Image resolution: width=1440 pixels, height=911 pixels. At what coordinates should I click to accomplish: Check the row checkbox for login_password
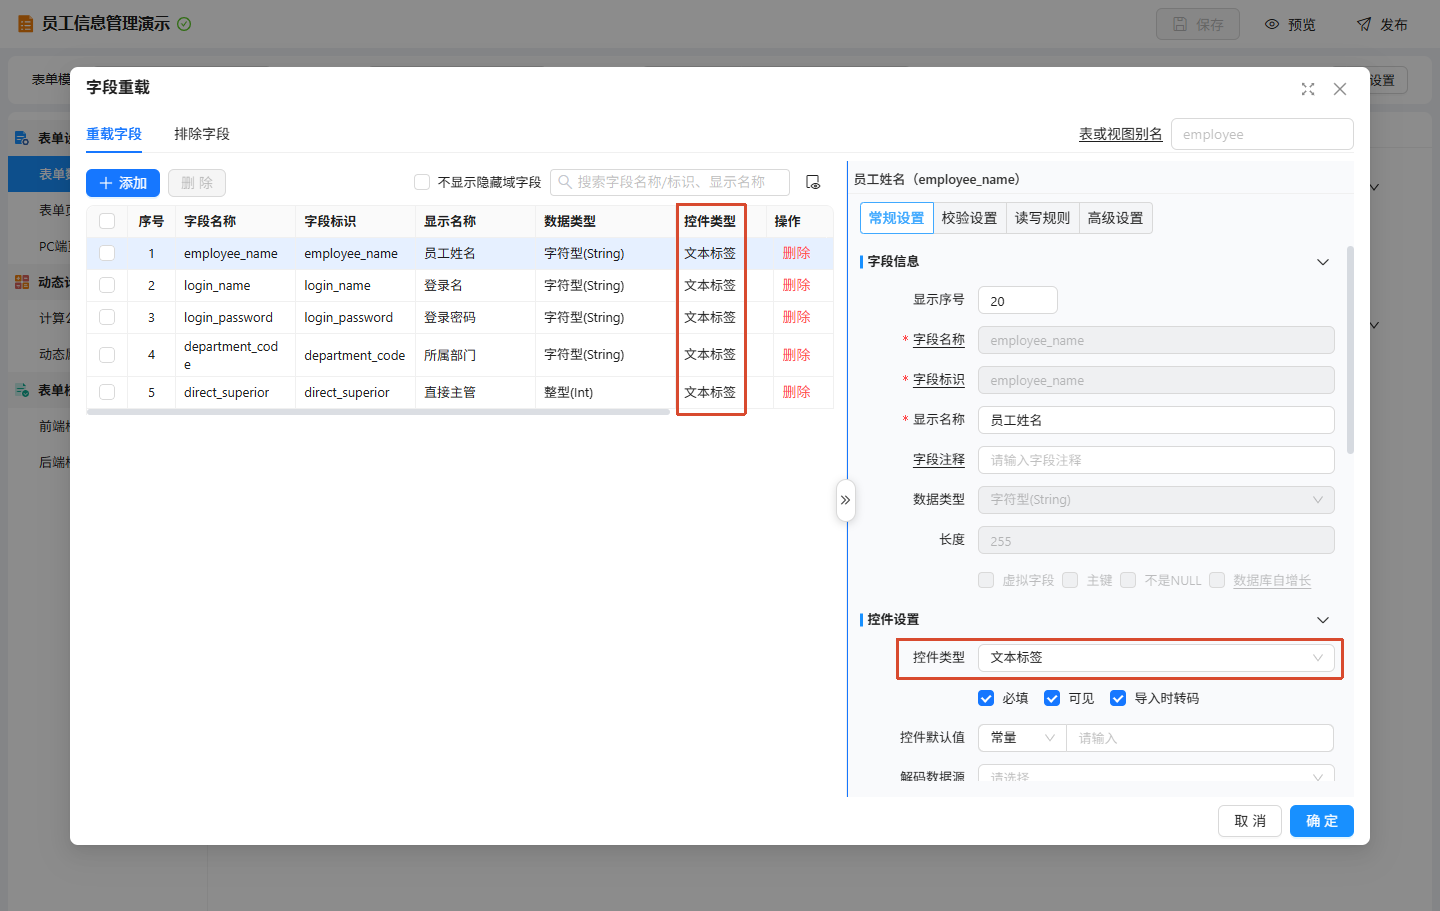107,317
